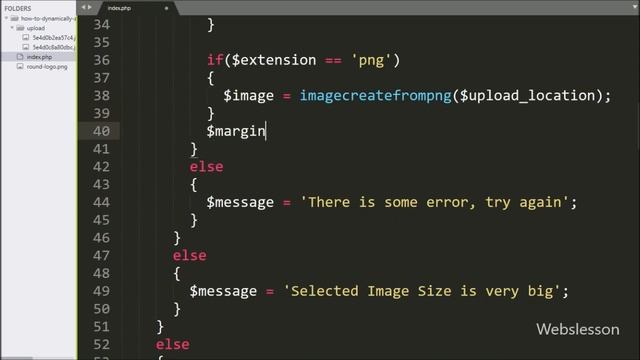Click the $image variable on line 38
This screenshot has width=640, height=360.
coord(249,96)
